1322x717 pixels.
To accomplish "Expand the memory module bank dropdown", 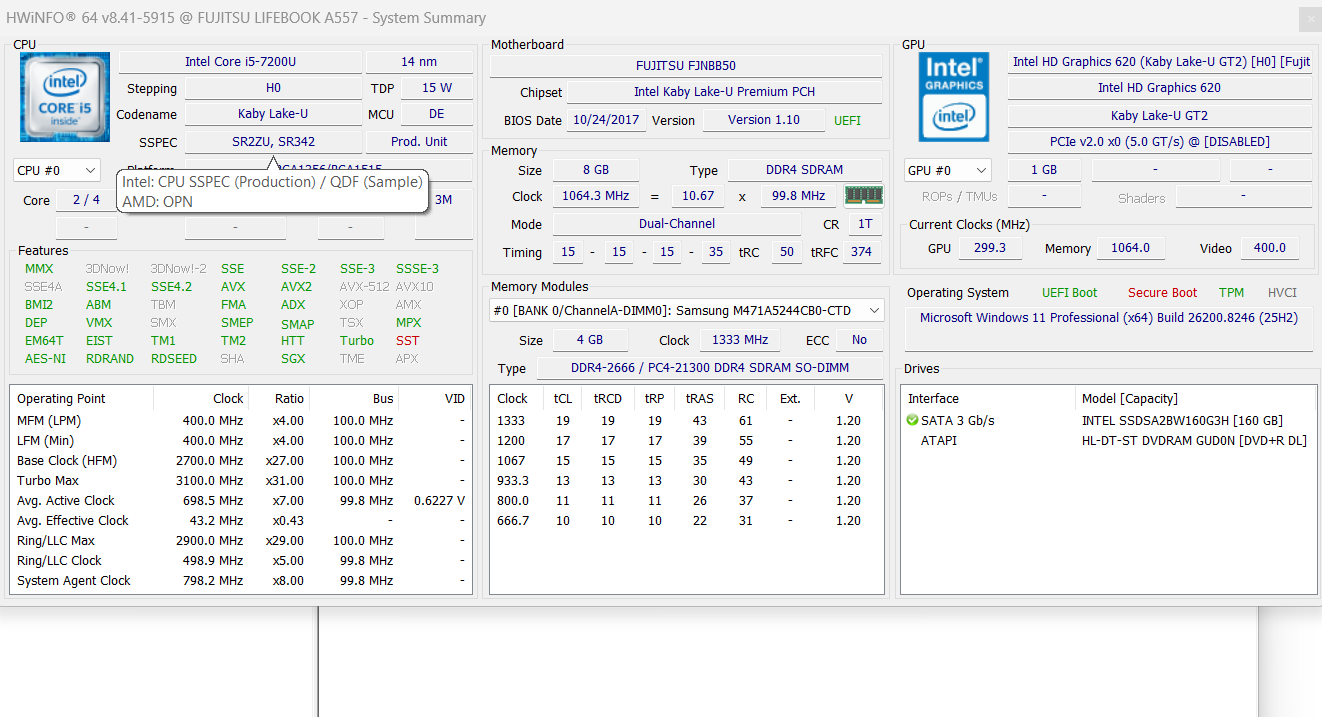I will (x=687, y=310).
